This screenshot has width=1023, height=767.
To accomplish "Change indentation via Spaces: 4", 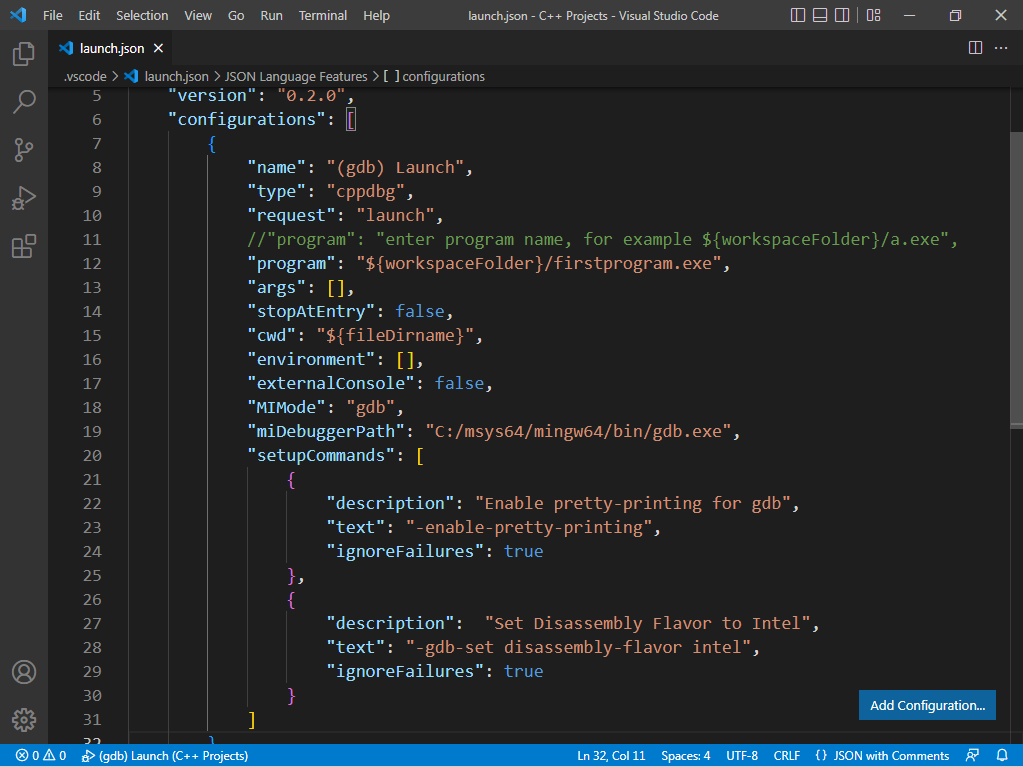I will pos(686,755).
